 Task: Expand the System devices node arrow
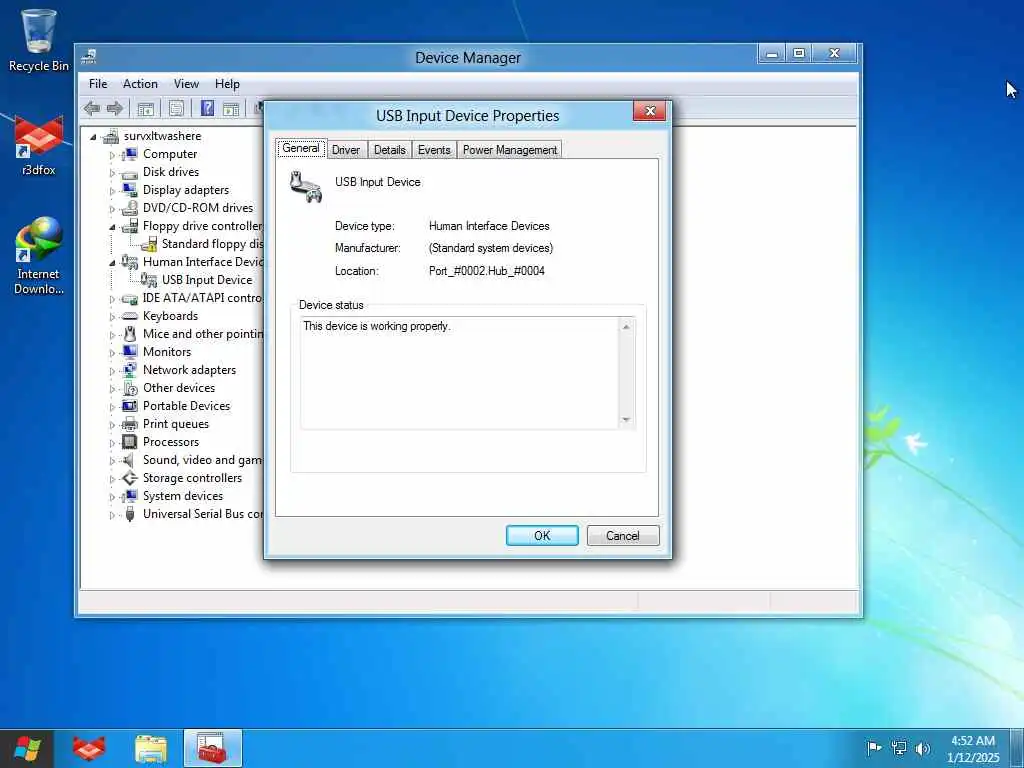[x=112, y=497]
